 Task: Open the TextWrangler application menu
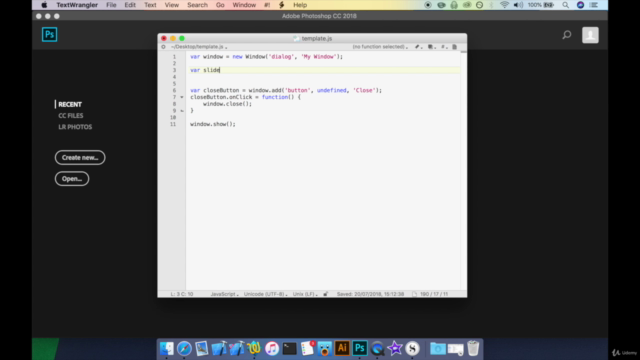point(77,5)
